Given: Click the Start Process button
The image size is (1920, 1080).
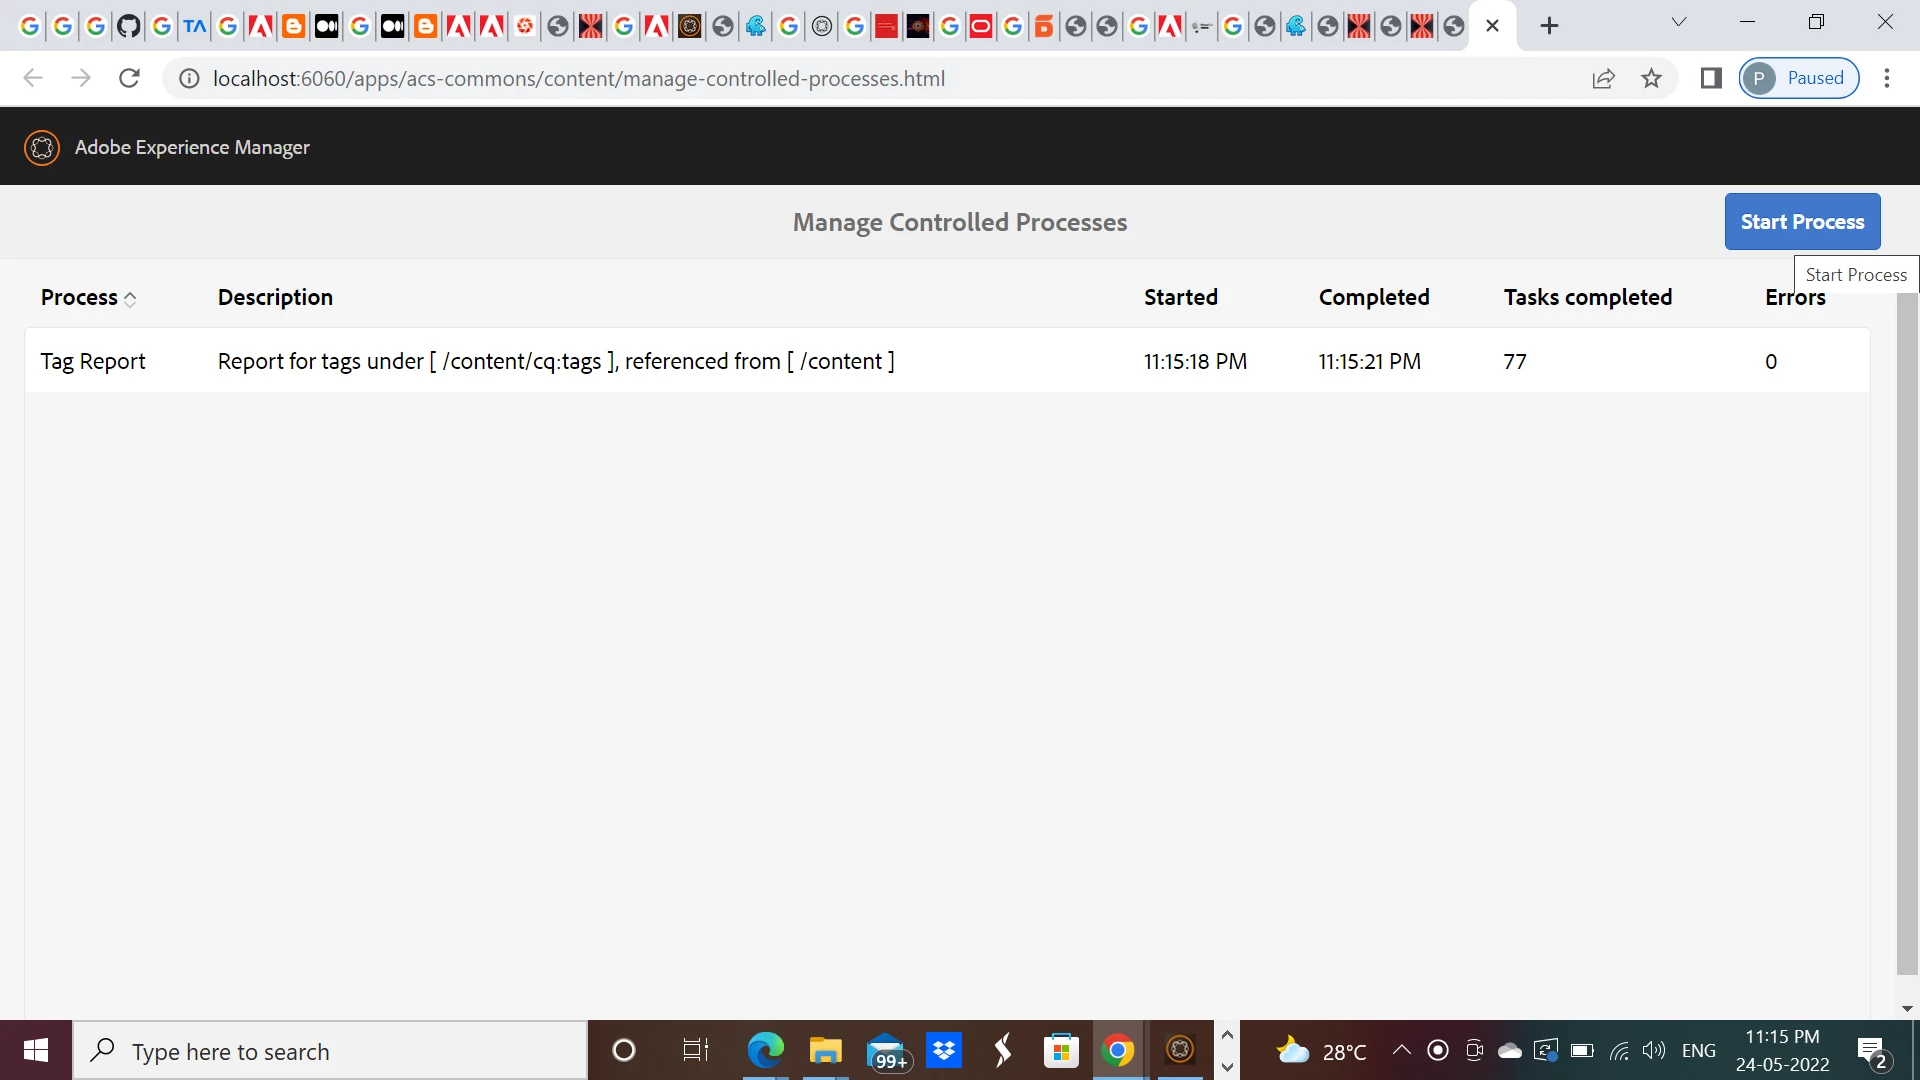Looking at the screenshot, I should tap(1802, 222).
